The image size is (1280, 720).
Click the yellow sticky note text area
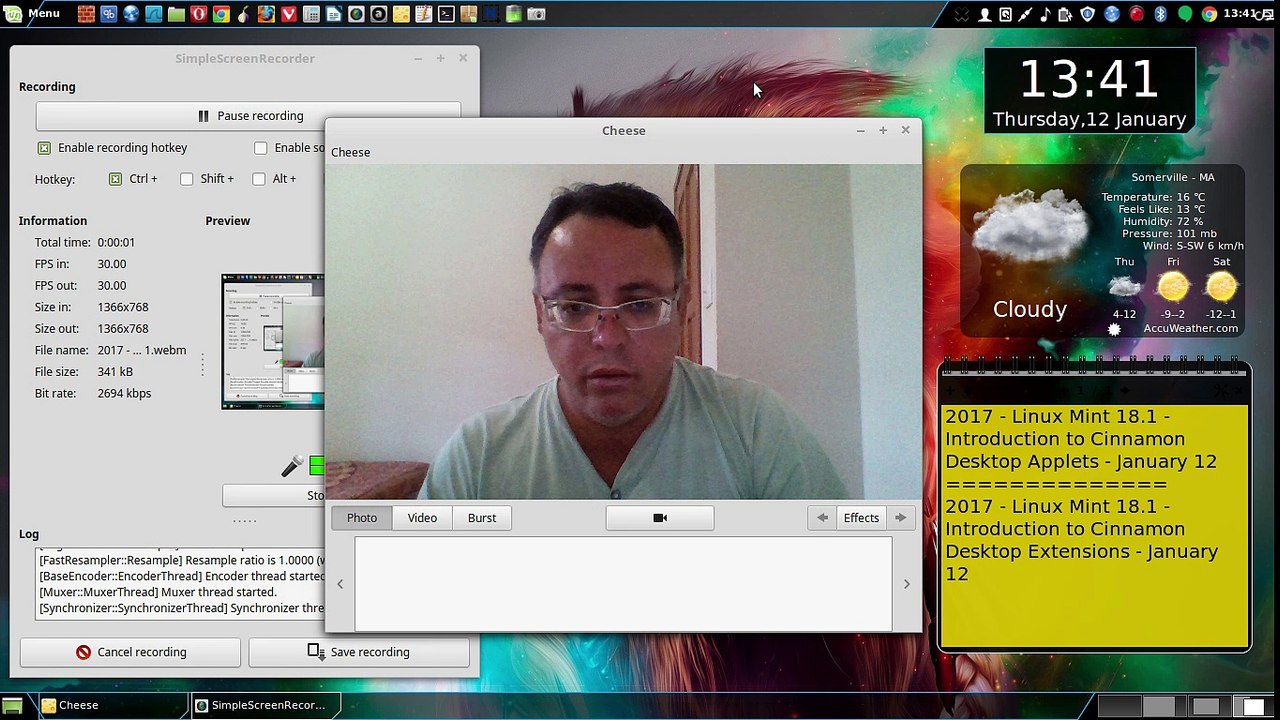coord(1094,525)
